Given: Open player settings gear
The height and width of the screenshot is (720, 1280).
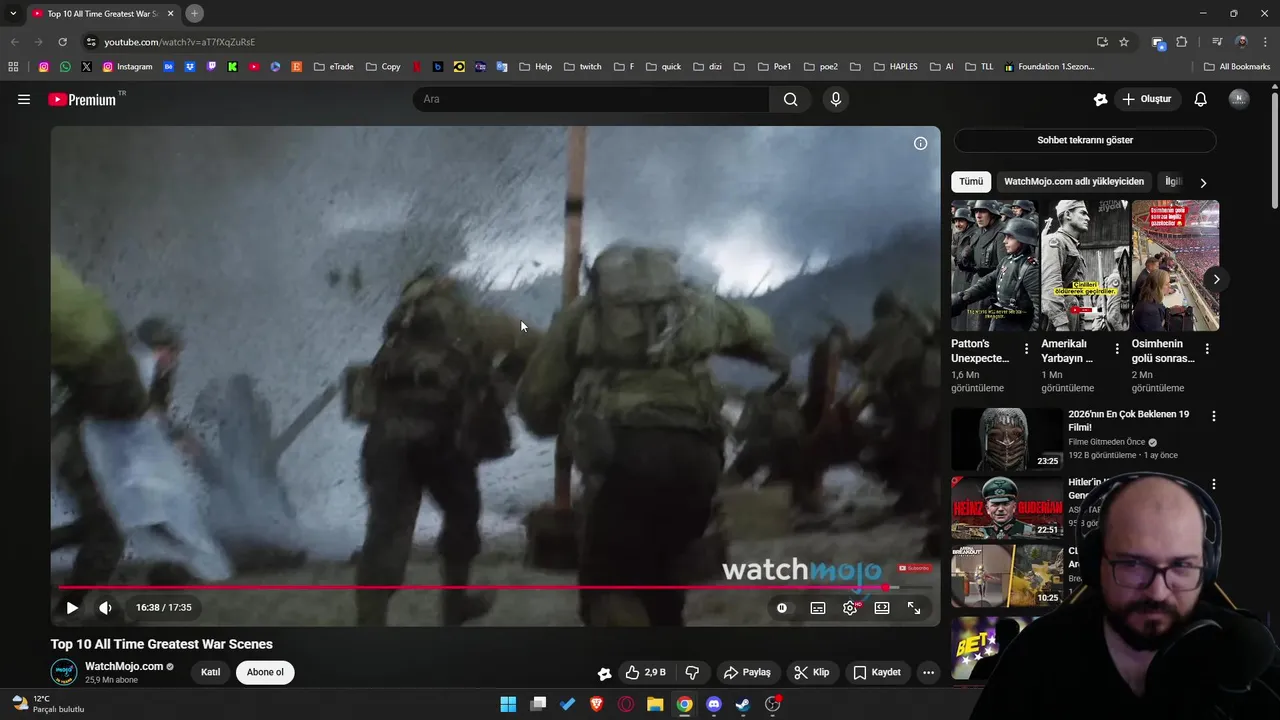Looking at the screenshot, I should (x=850, y=607).
